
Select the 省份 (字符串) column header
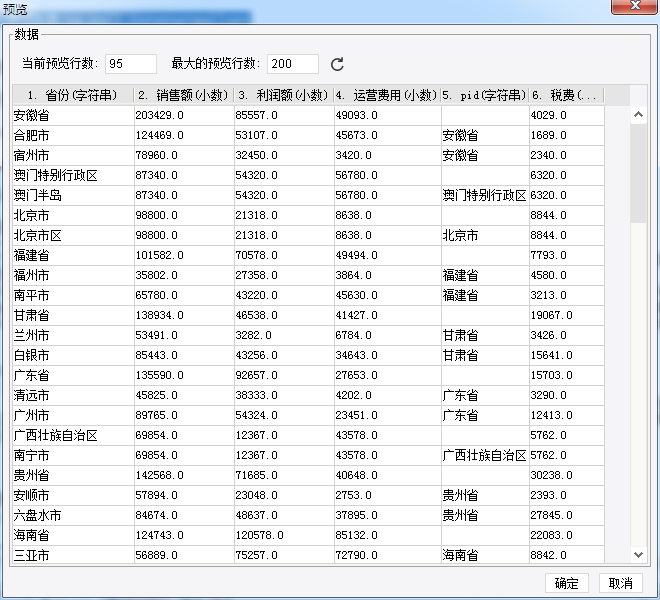click(73, 95)
